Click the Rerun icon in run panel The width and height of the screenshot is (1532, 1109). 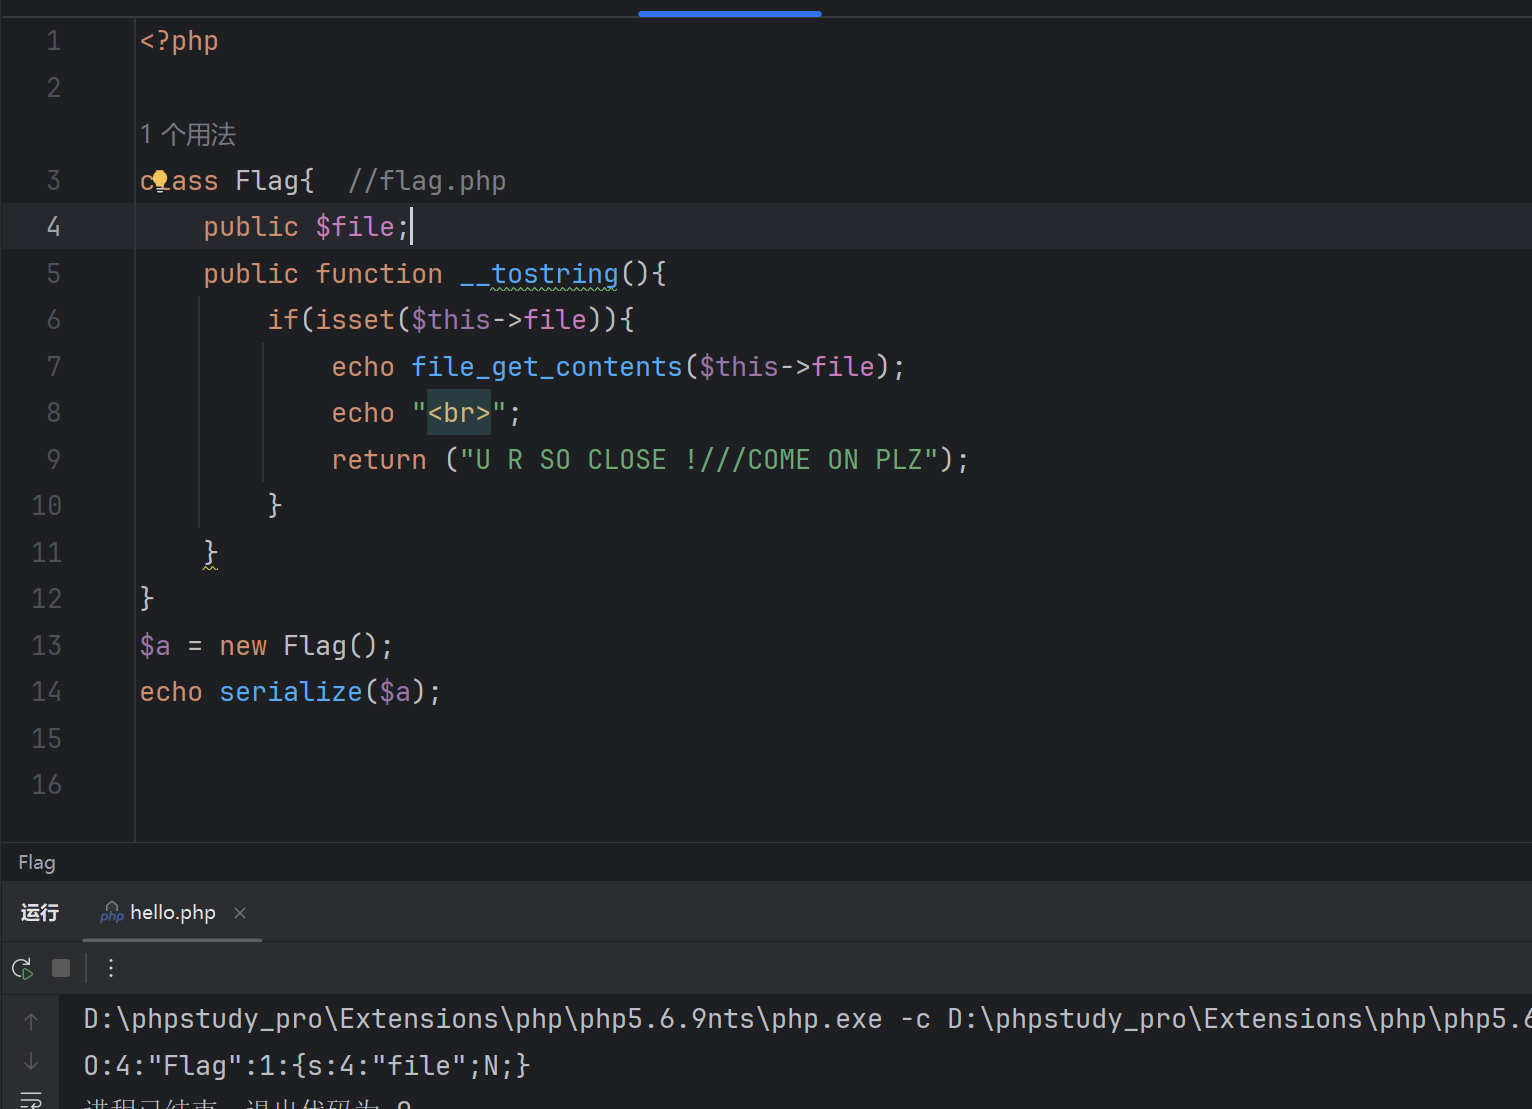22,968
